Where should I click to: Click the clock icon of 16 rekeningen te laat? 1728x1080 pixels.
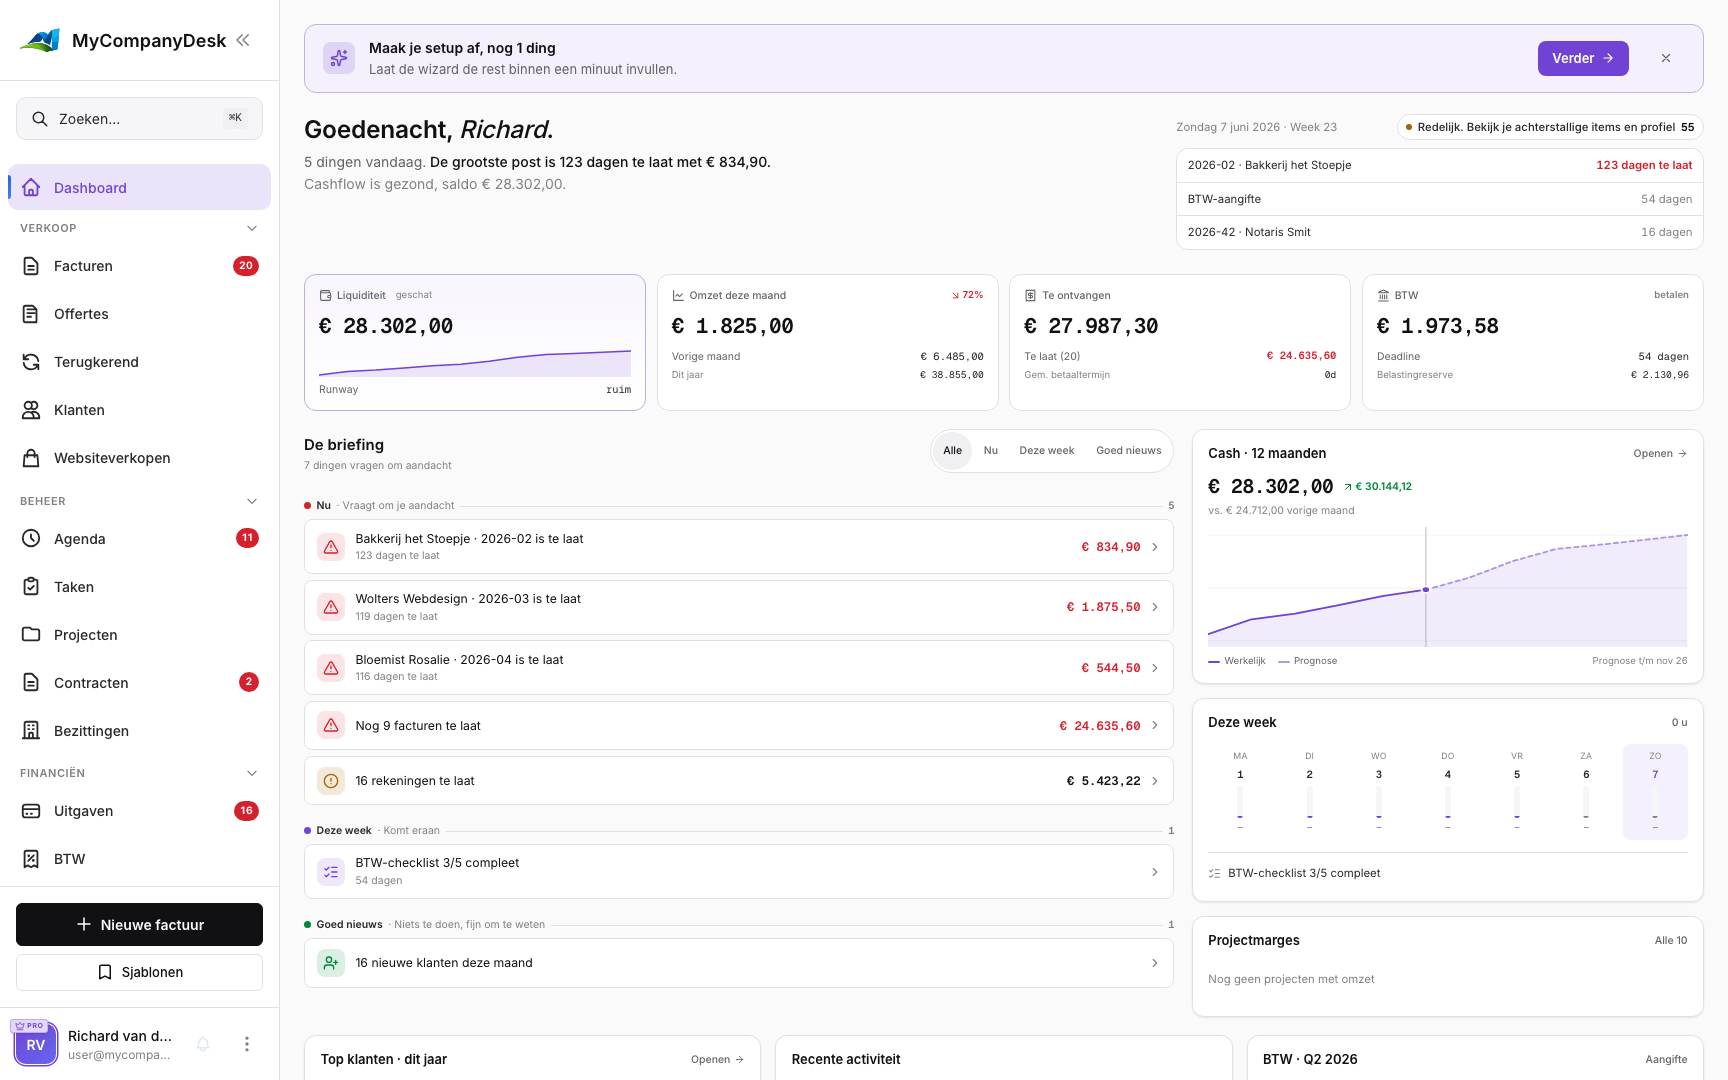click(x=331, y=781)
